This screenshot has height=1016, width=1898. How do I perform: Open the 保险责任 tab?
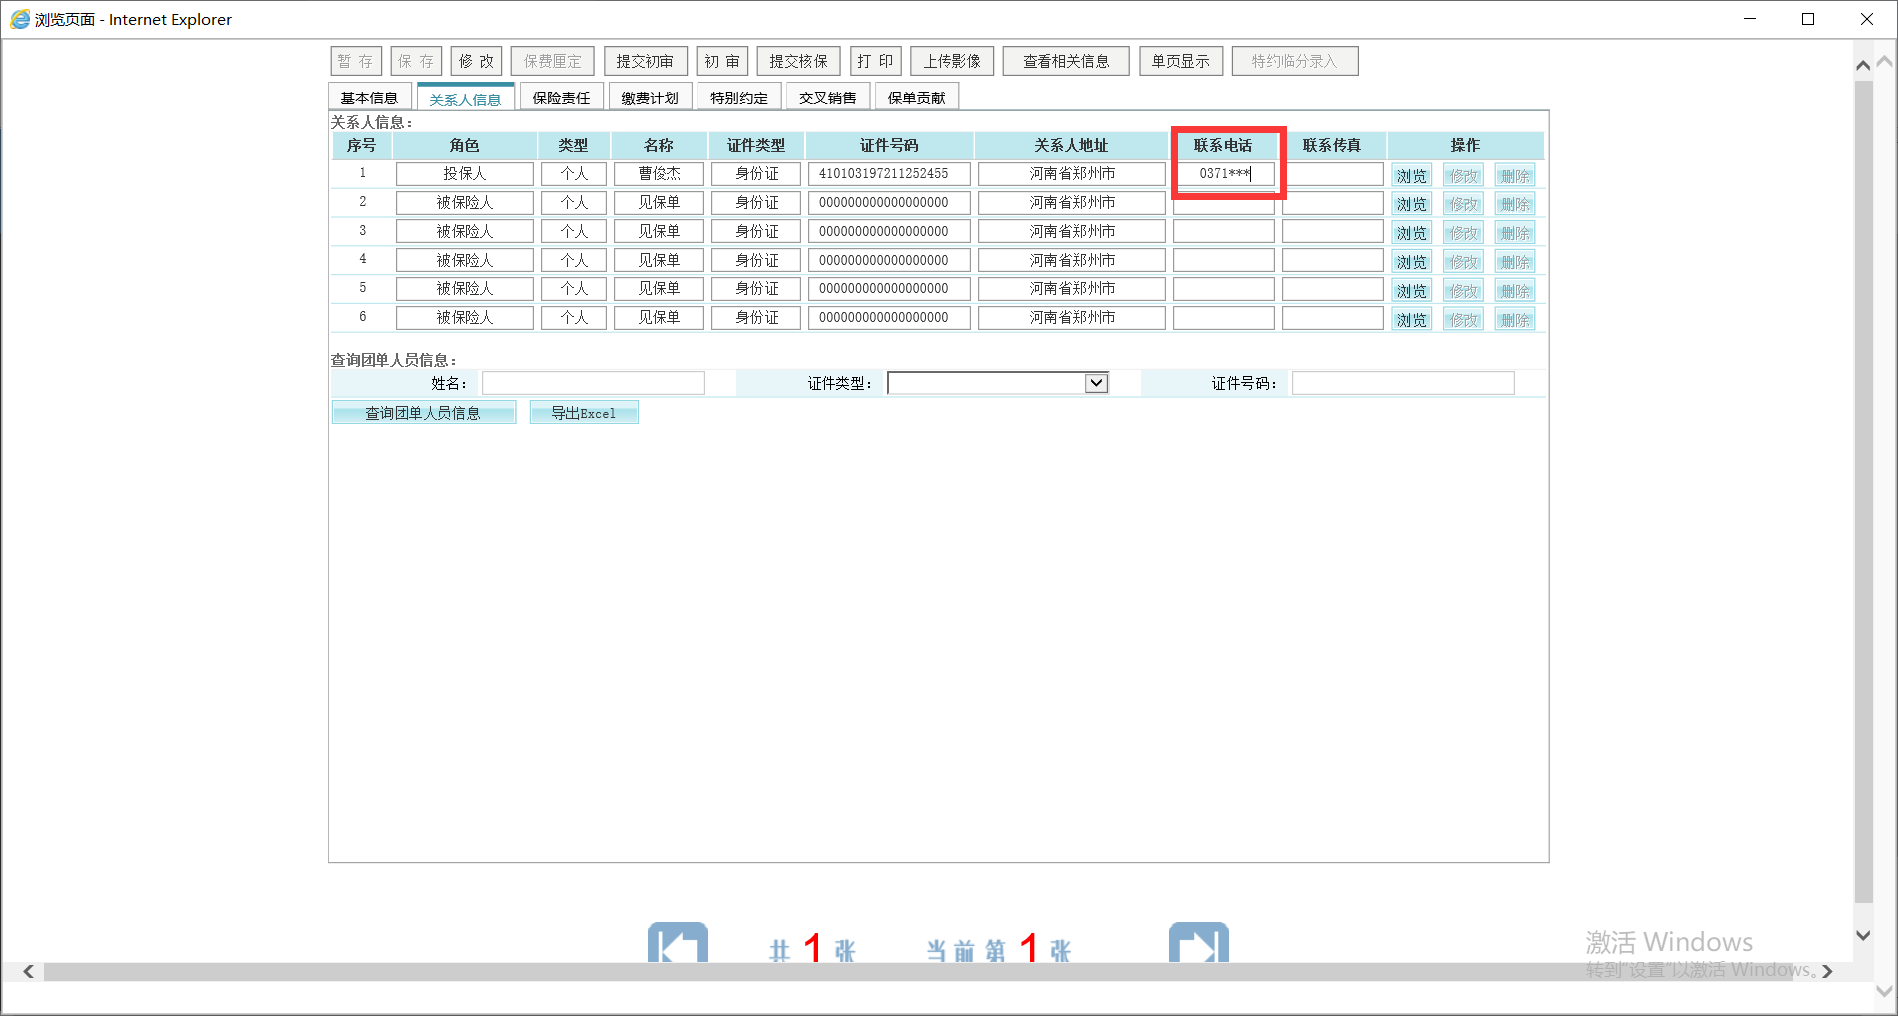click(x=561, y=98)
